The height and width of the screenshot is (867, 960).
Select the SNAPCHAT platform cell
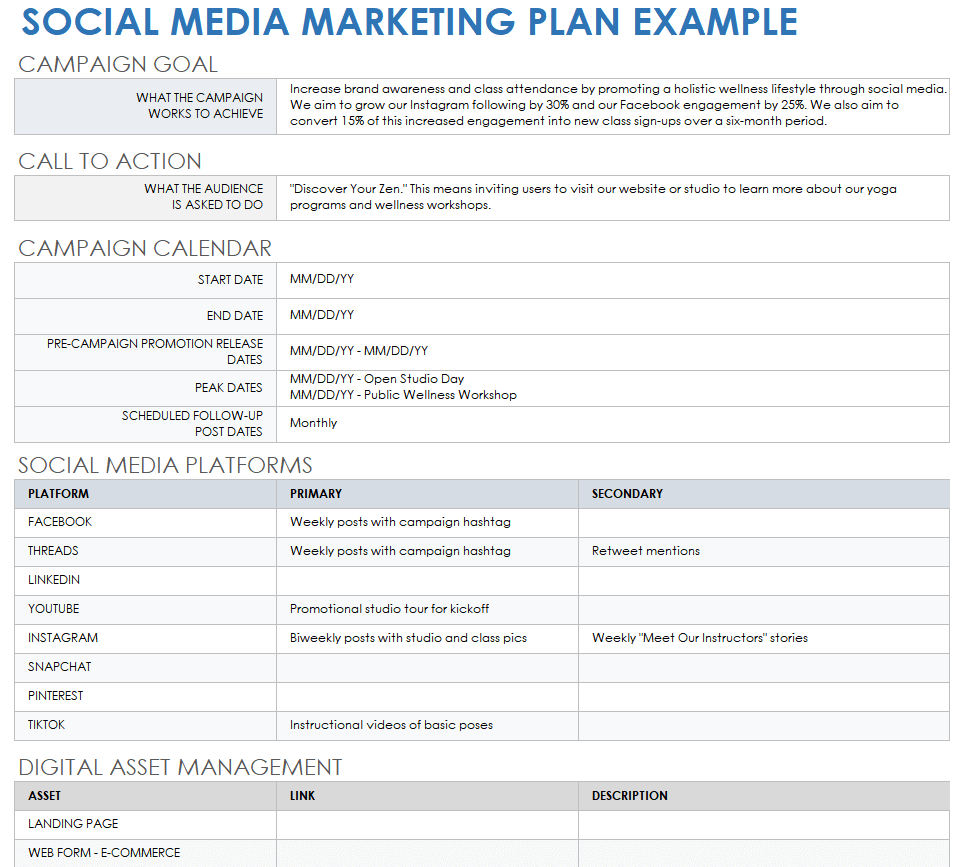pyautogui.click(x=145, y=667)
